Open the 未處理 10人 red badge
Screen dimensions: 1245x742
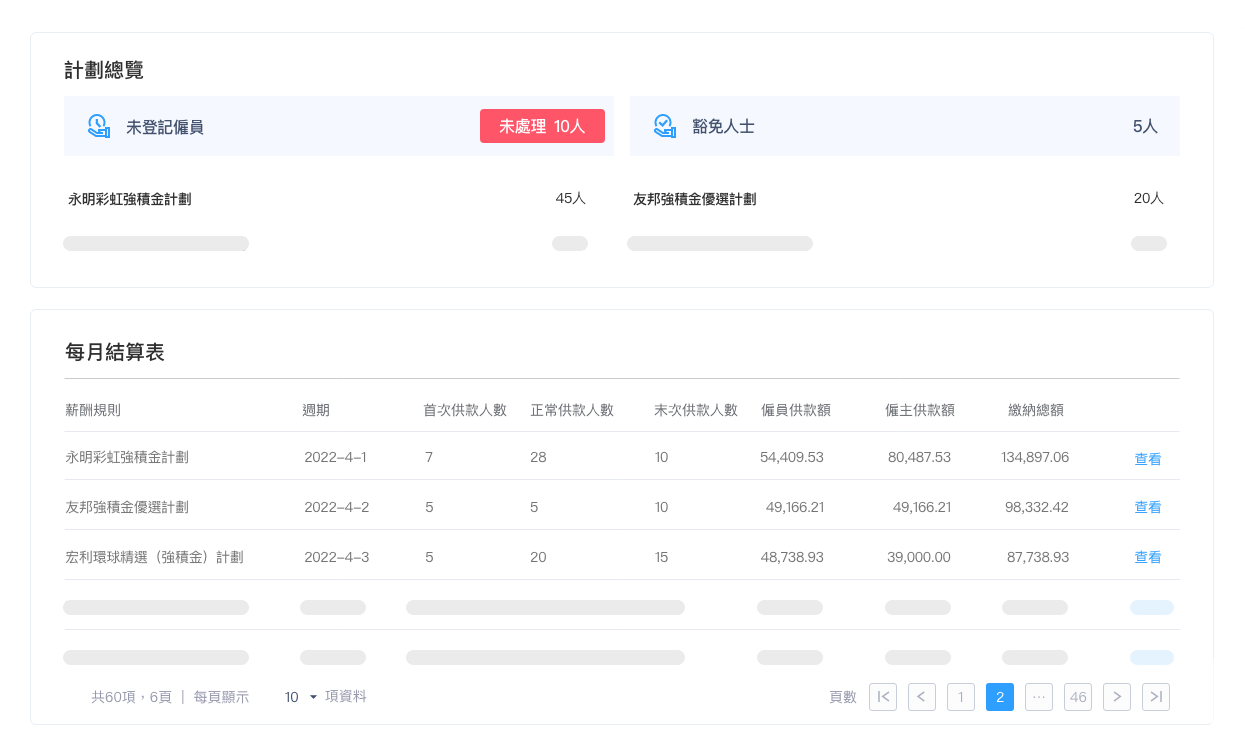(542, 126)
